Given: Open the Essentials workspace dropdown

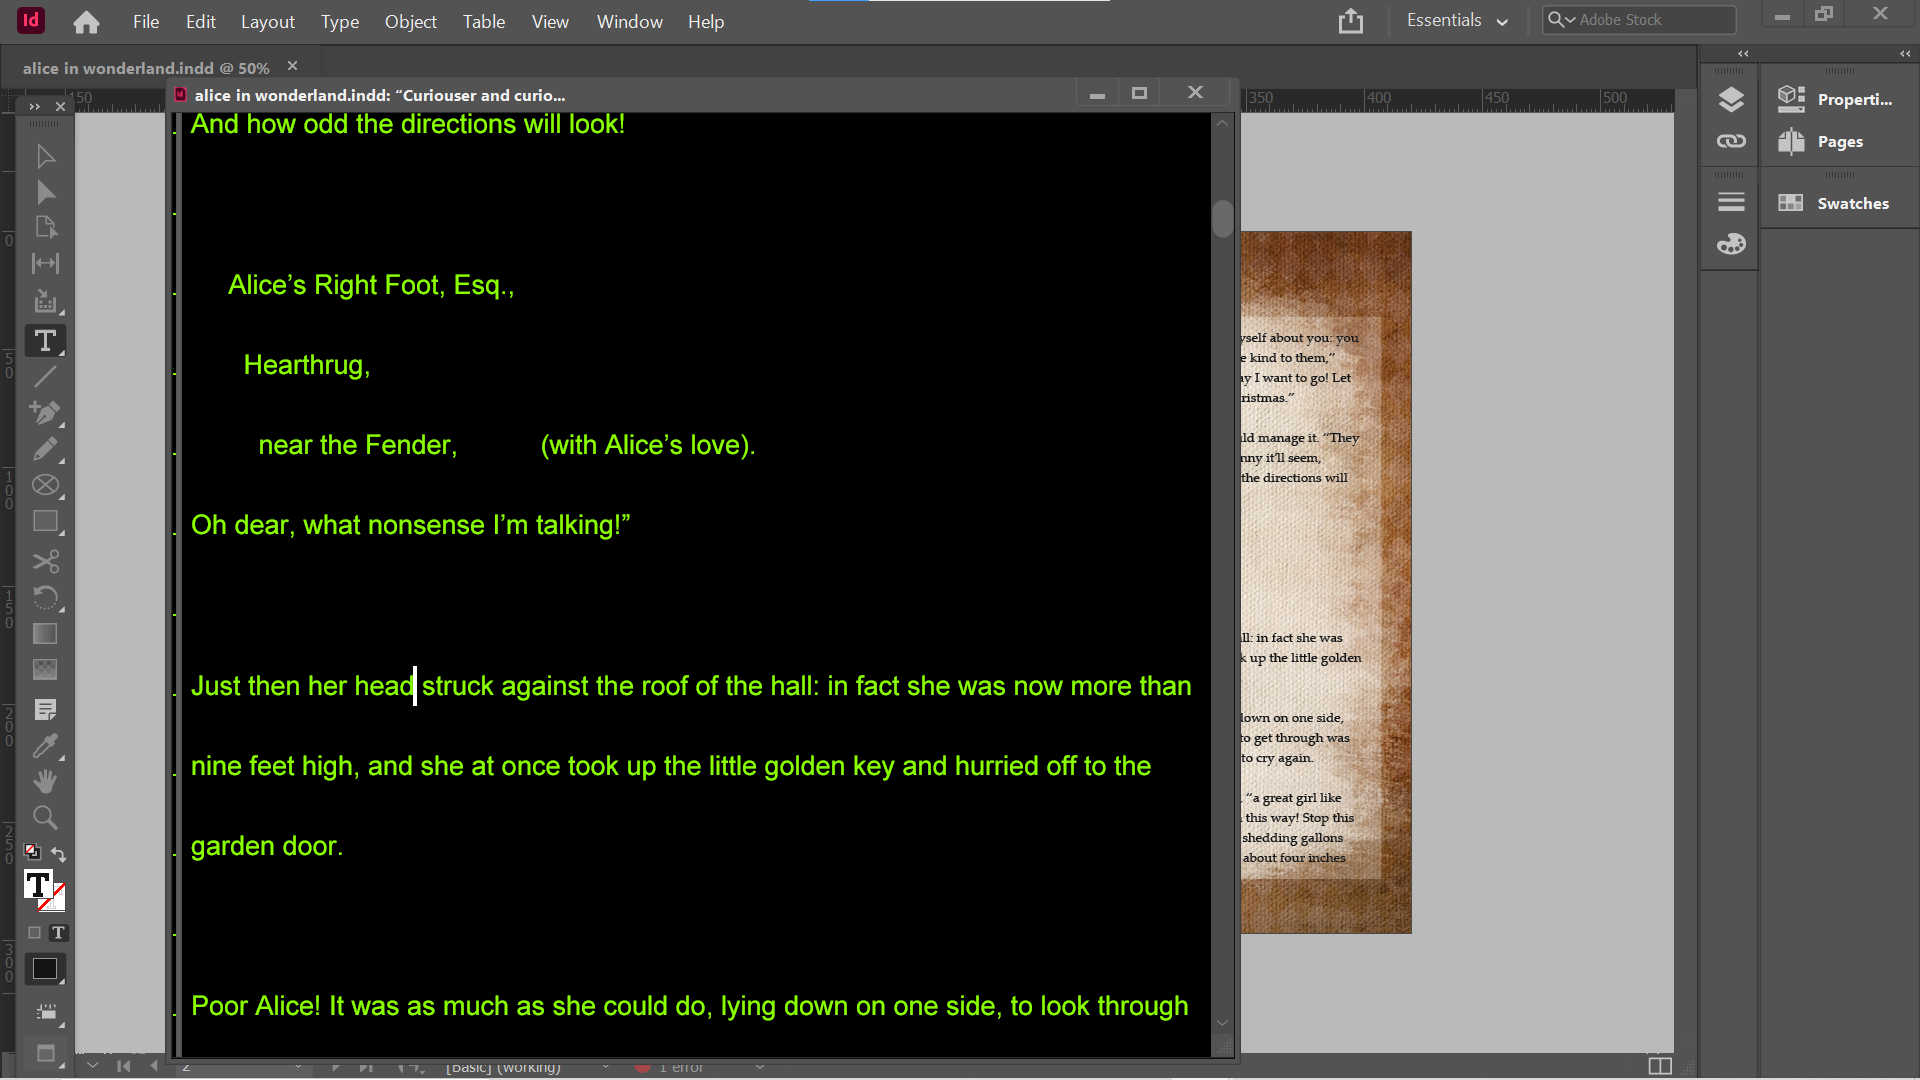Looking at the screenshot, I should [x=1457, y=21].
